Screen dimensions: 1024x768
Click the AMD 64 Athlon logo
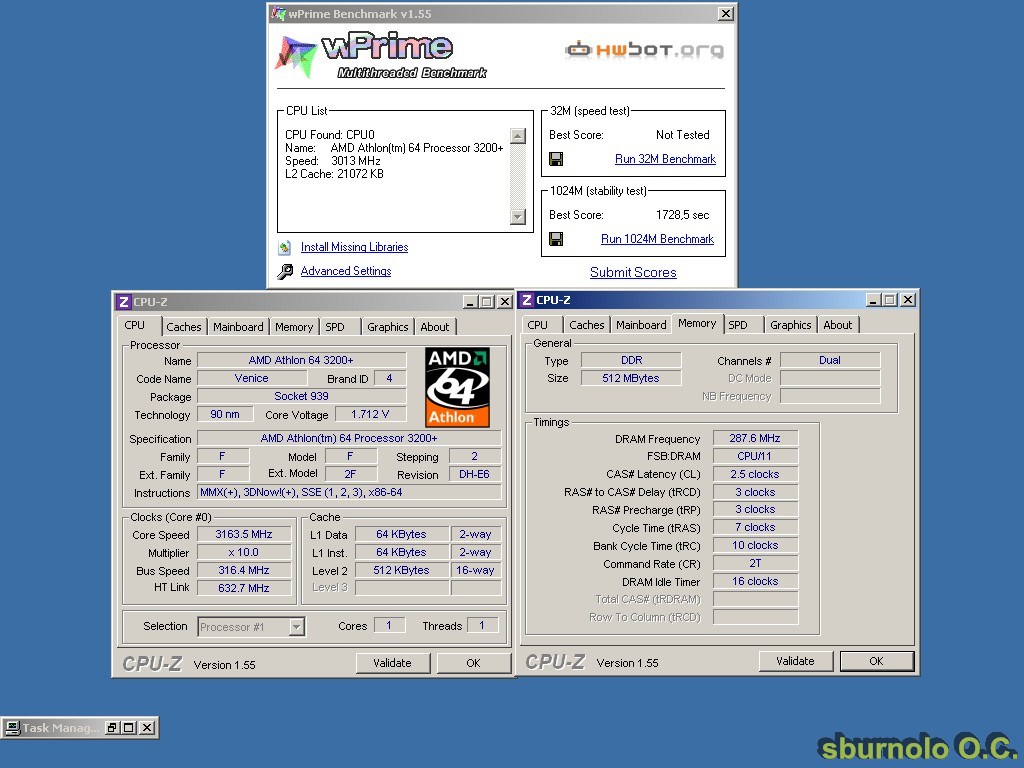tap(457, 387)
